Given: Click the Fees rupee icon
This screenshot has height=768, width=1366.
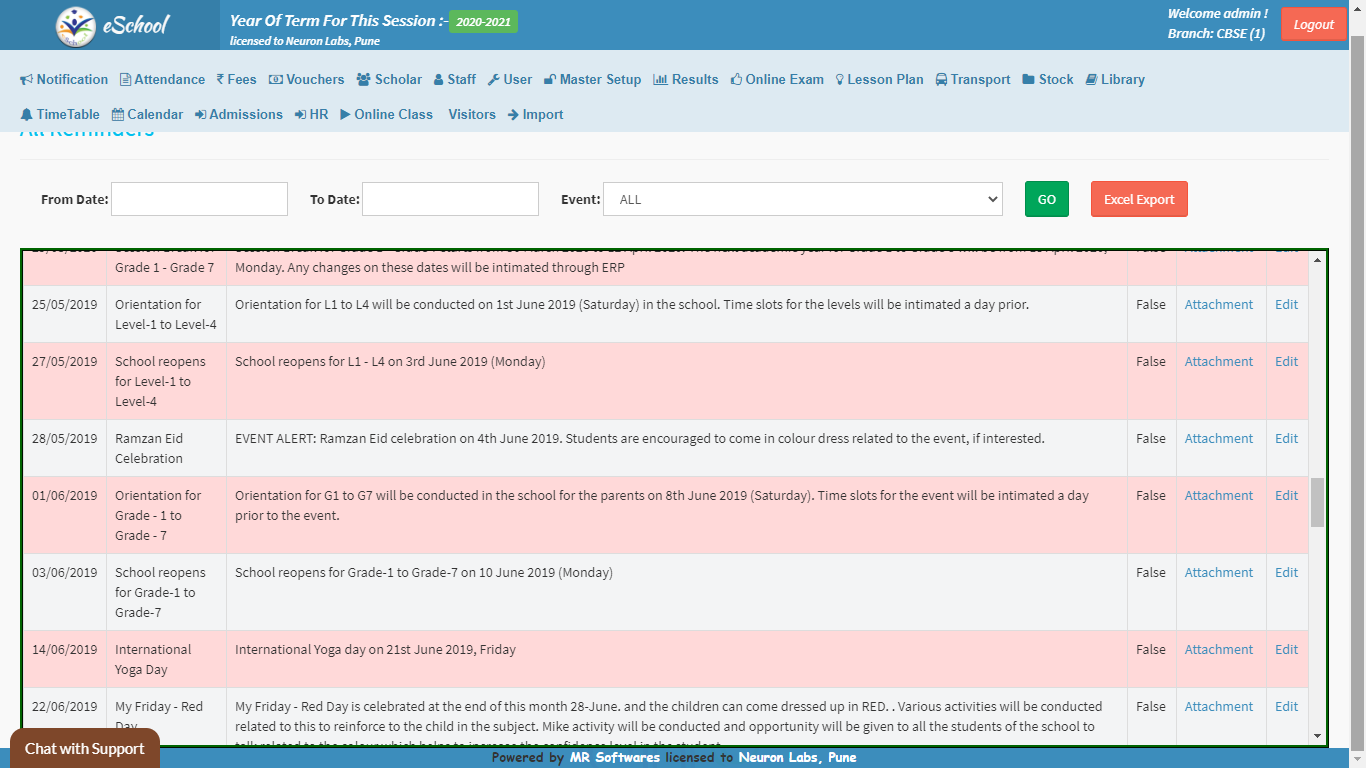Looking at the screenshot, I should [220, 80].
